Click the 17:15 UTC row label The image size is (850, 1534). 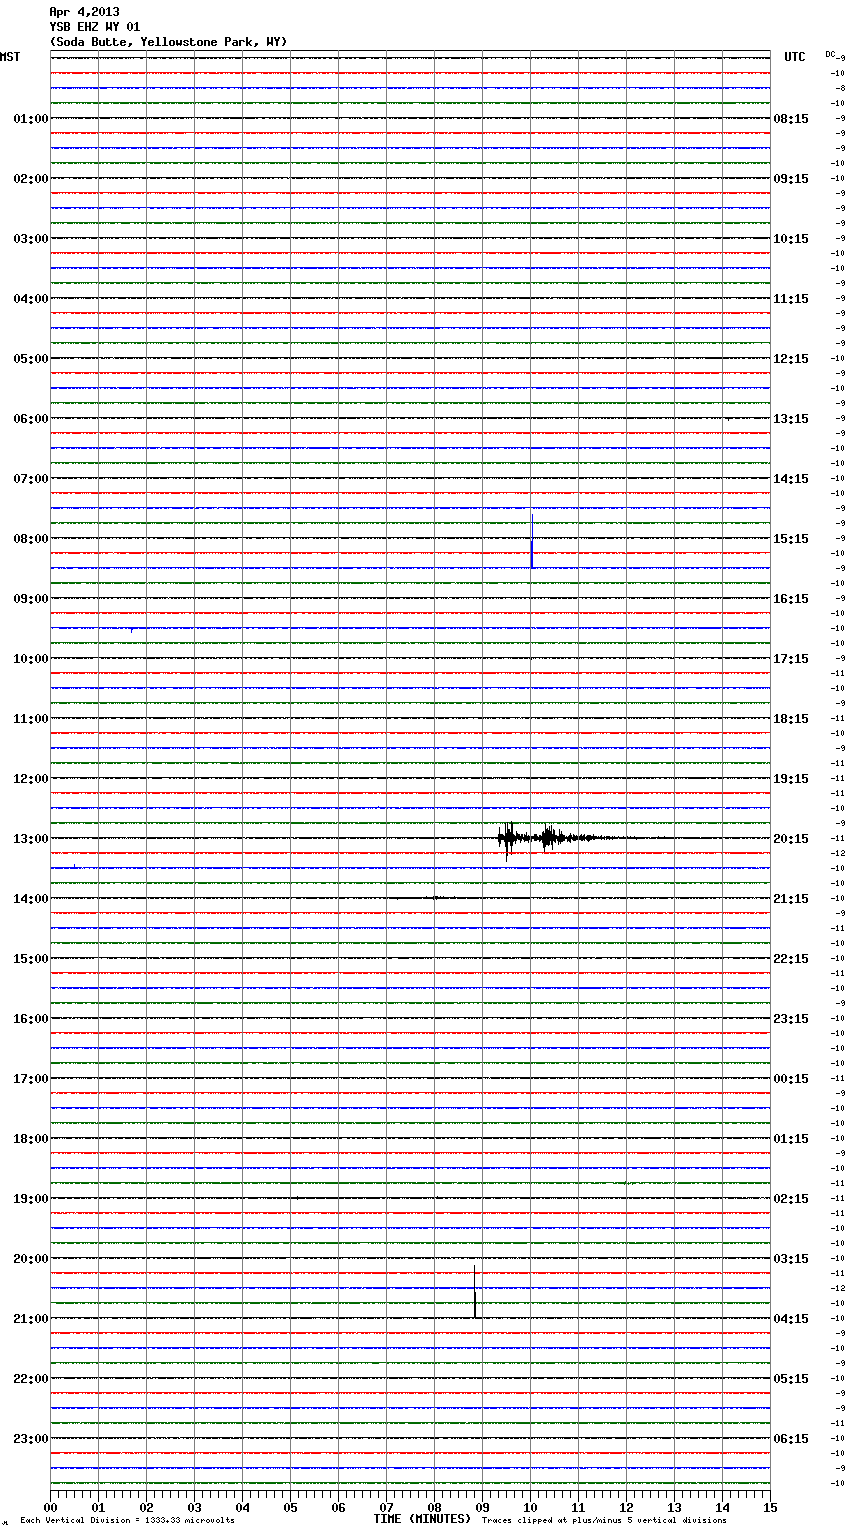[791, 659]
